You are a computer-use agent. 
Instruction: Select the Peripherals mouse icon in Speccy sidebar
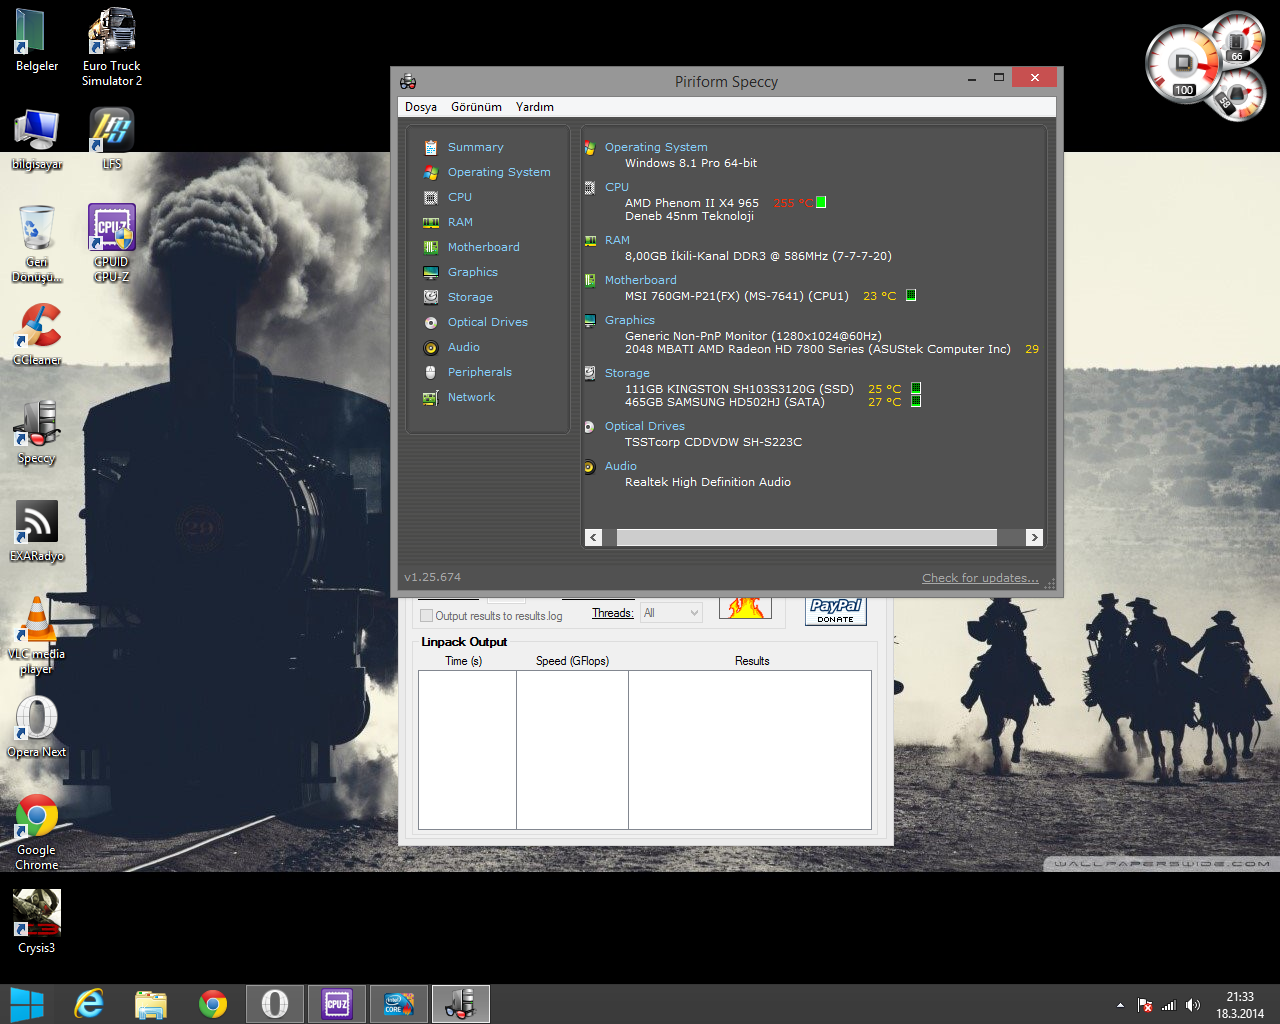pos(431,372)
